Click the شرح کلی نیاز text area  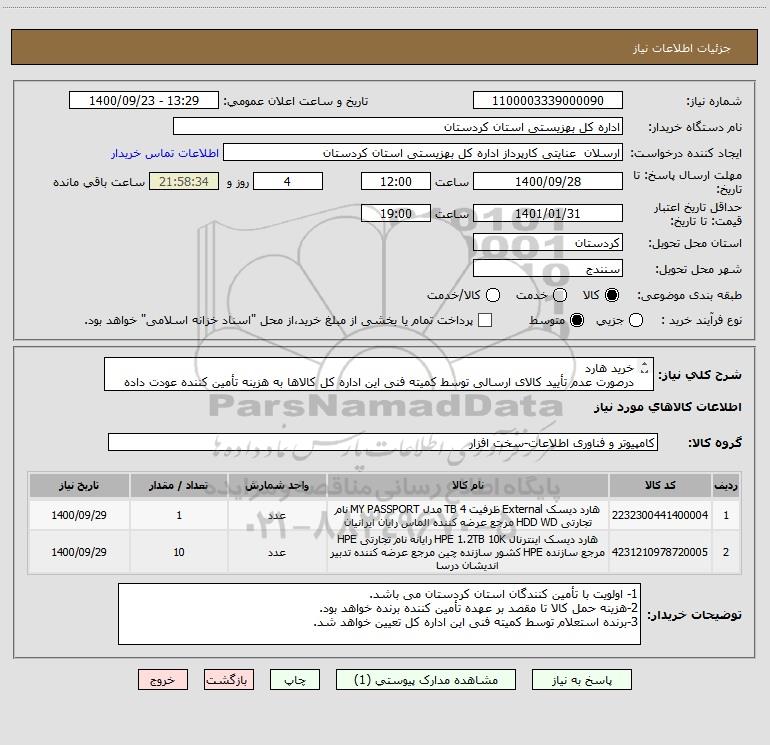(379, 375)
